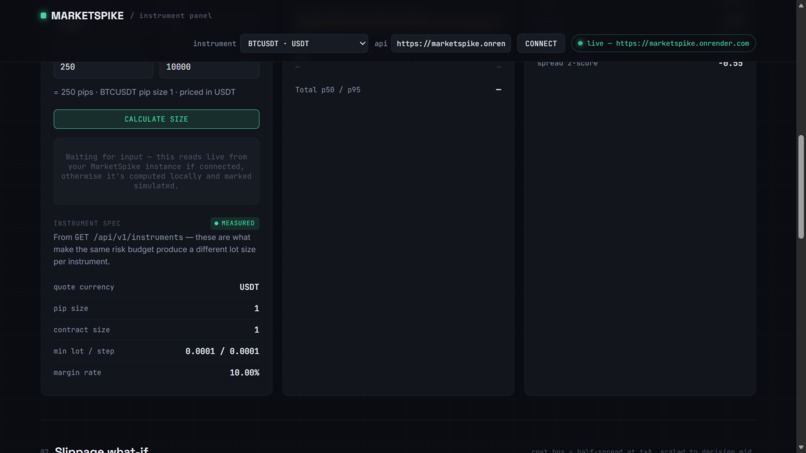Click the green dot in the MEASURED badge
Screen dimensions: 806x453
(x=216, y=223)
